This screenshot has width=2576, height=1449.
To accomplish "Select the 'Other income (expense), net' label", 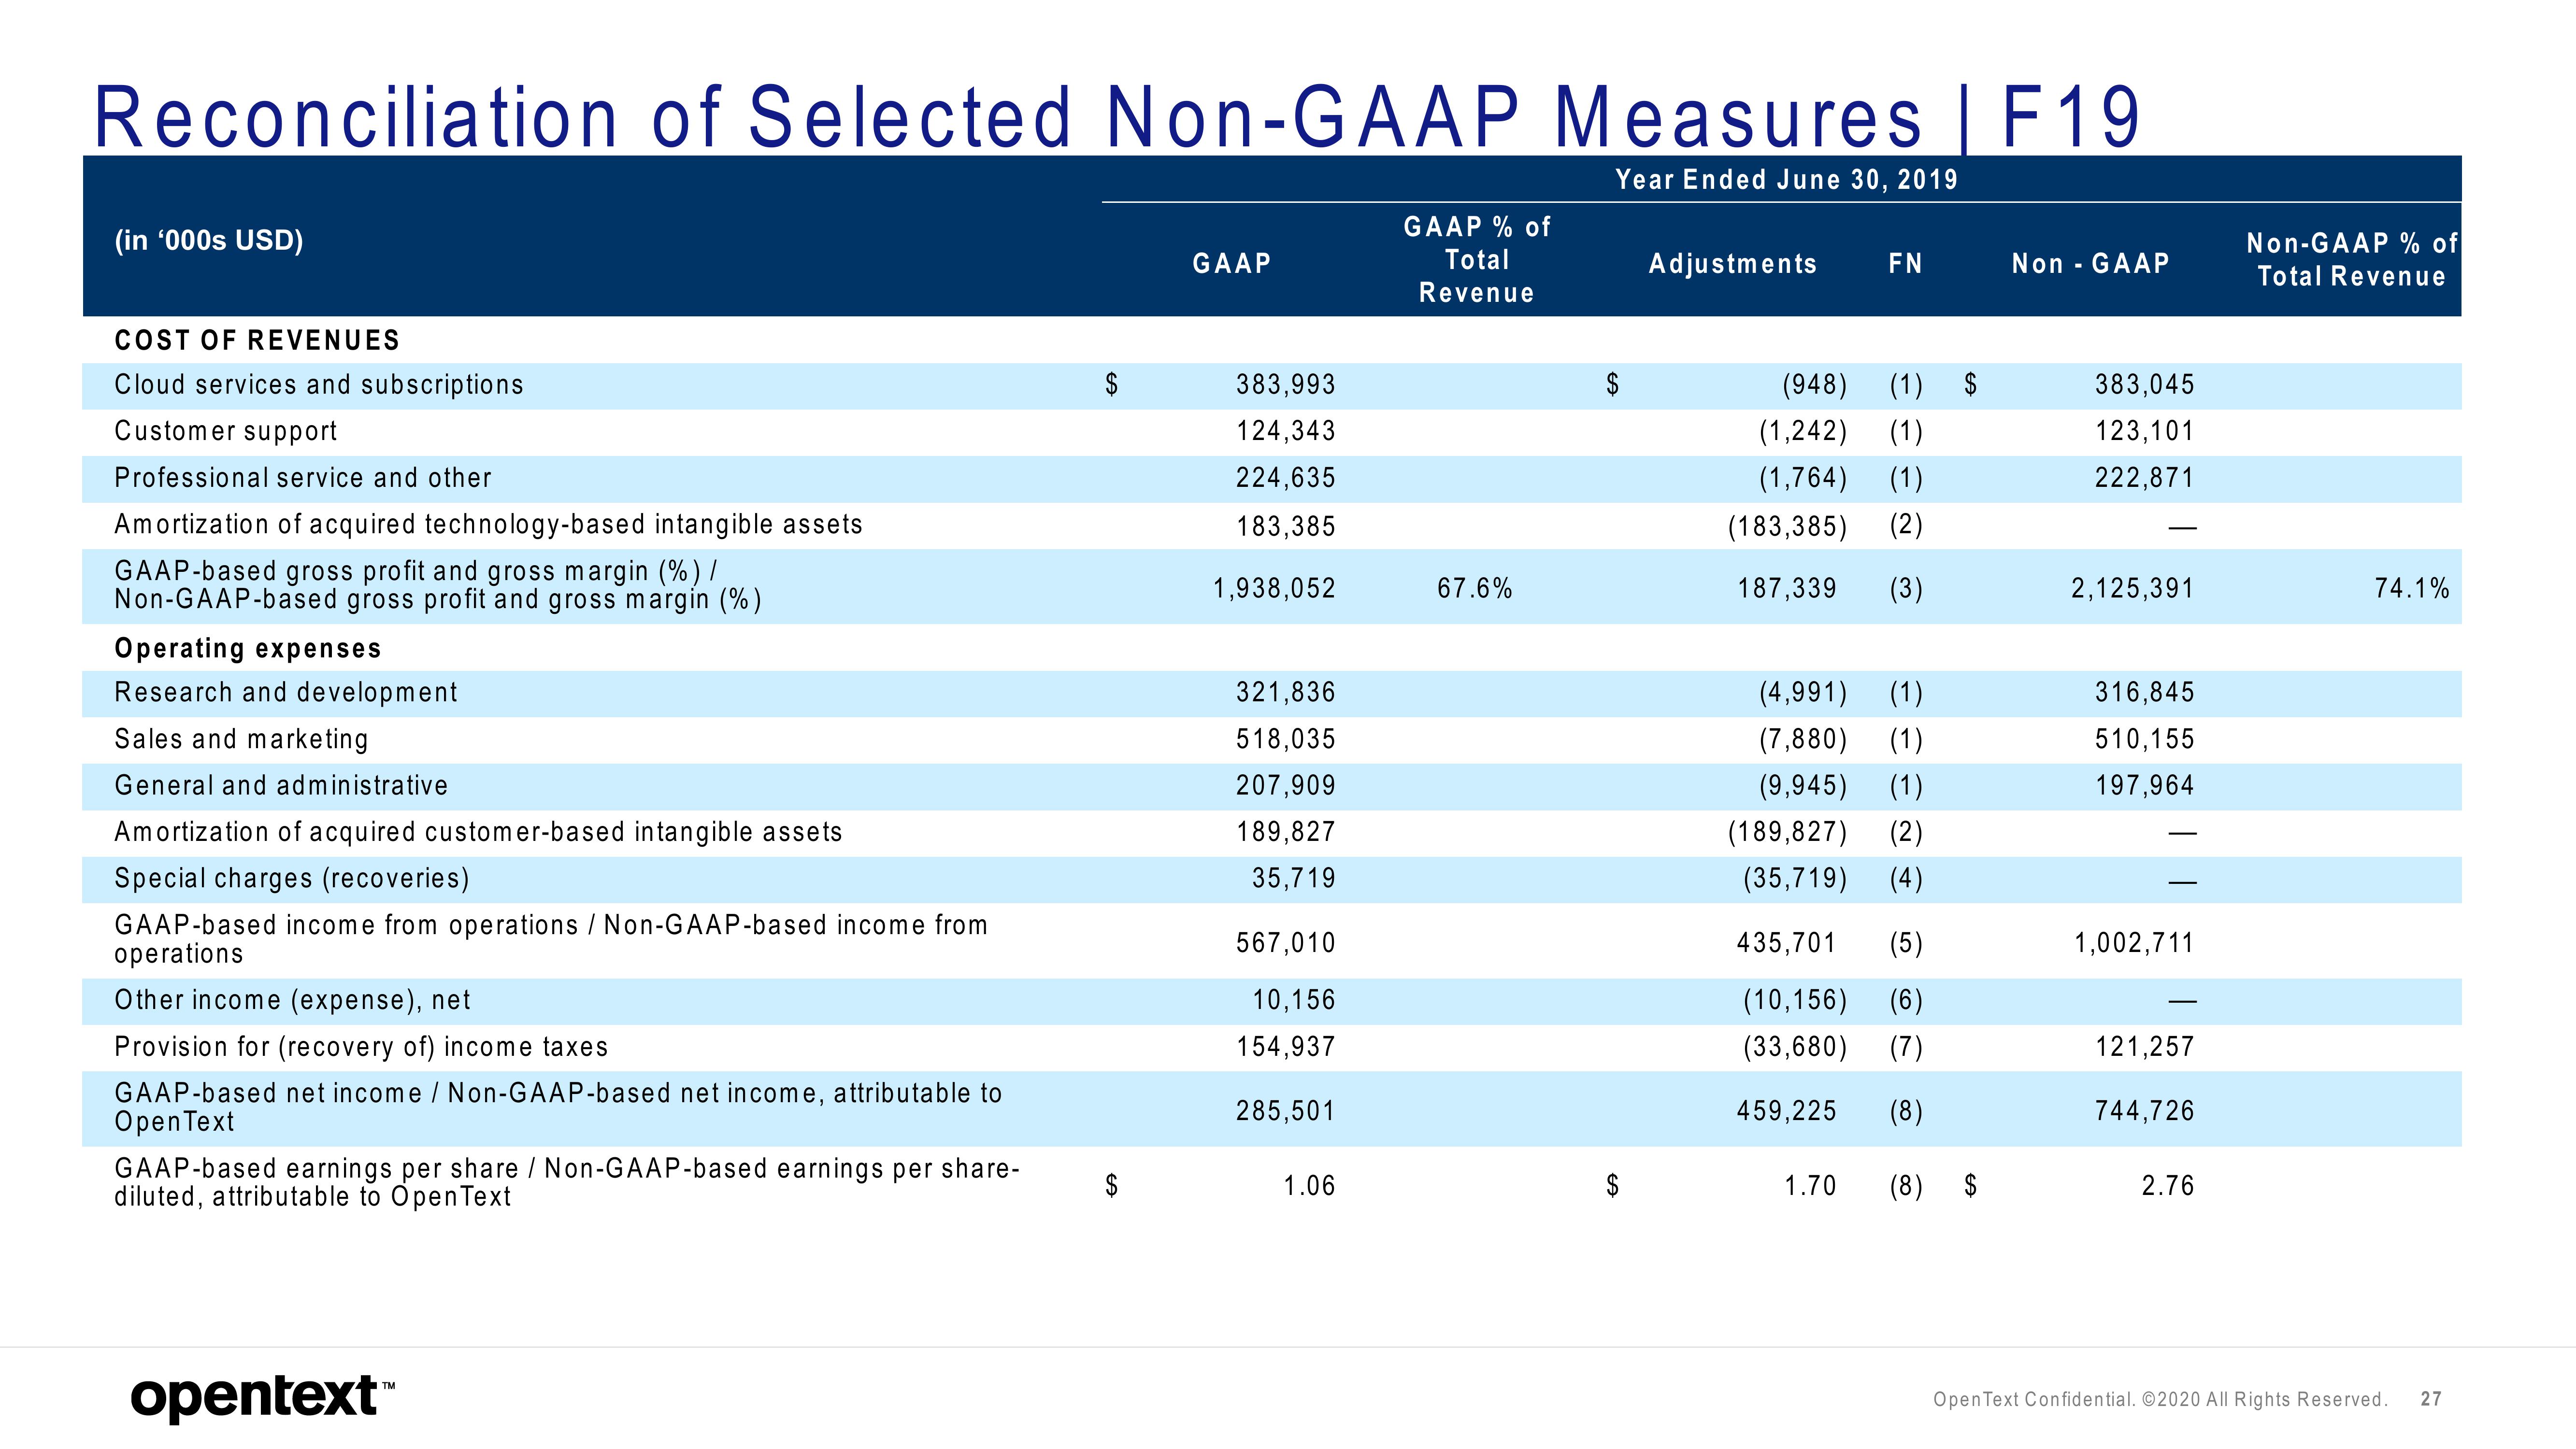I will pos(292,1000).
